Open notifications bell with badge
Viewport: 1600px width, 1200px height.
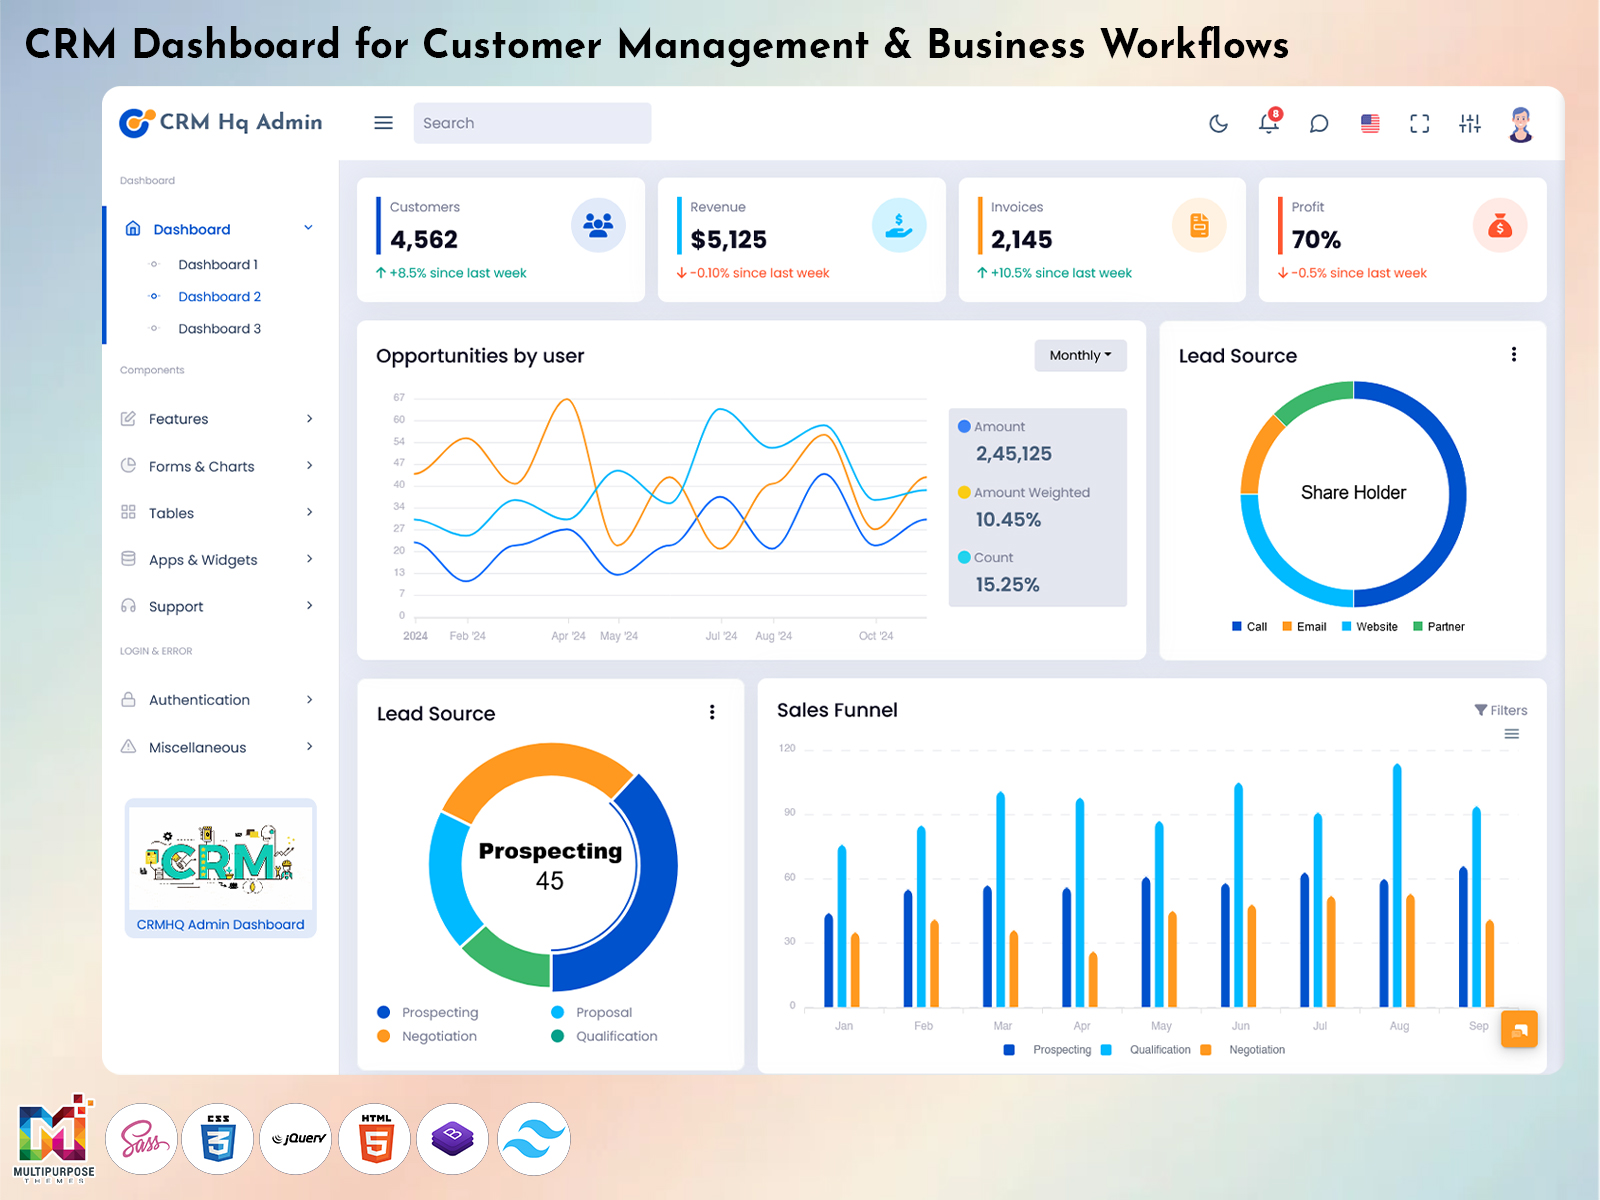[1269, 122]
